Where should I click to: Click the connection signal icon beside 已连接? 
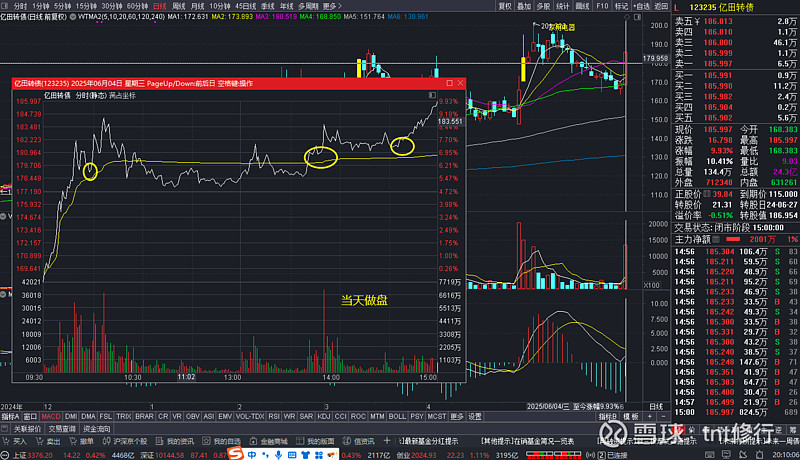(590, 454)
